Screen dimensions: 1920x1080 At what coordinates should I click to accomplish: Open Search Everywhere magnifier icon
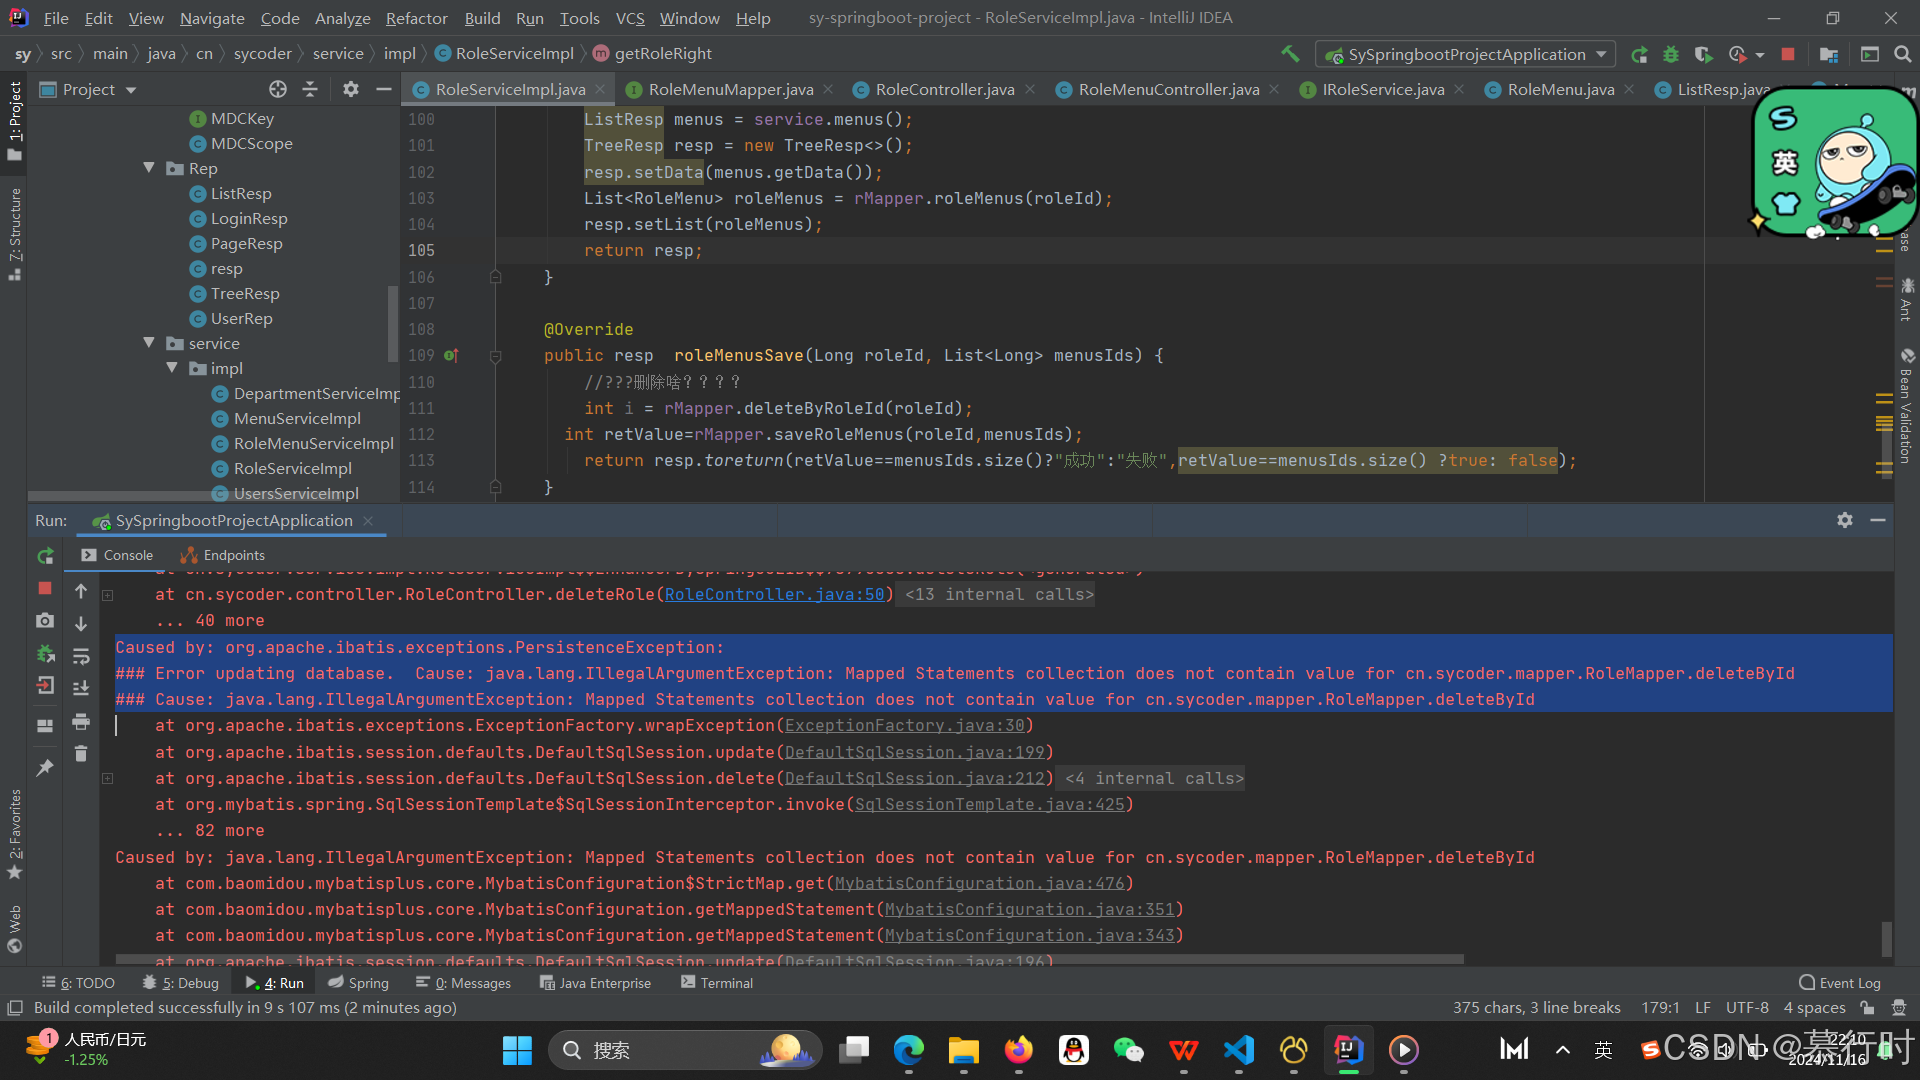(1902, 54)
